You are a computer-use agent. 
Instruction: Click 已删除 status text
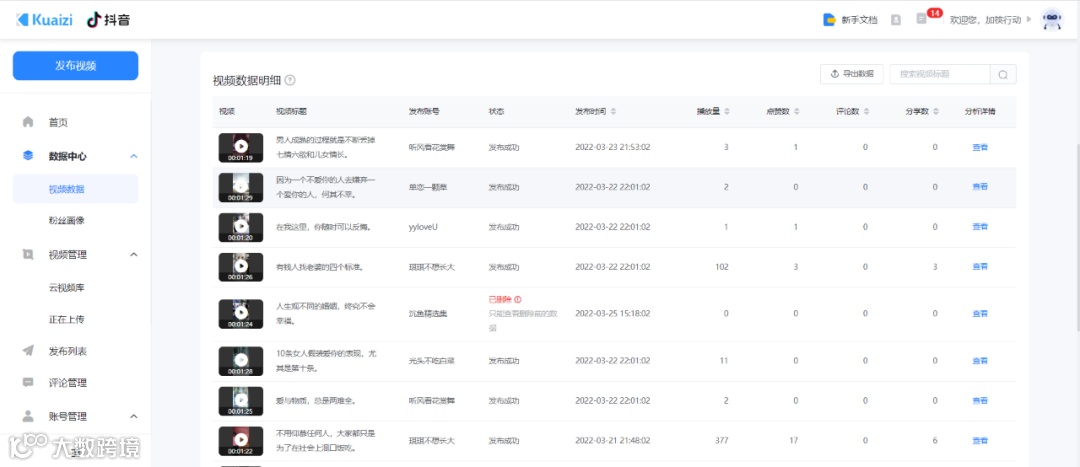[x=499, y=300]
